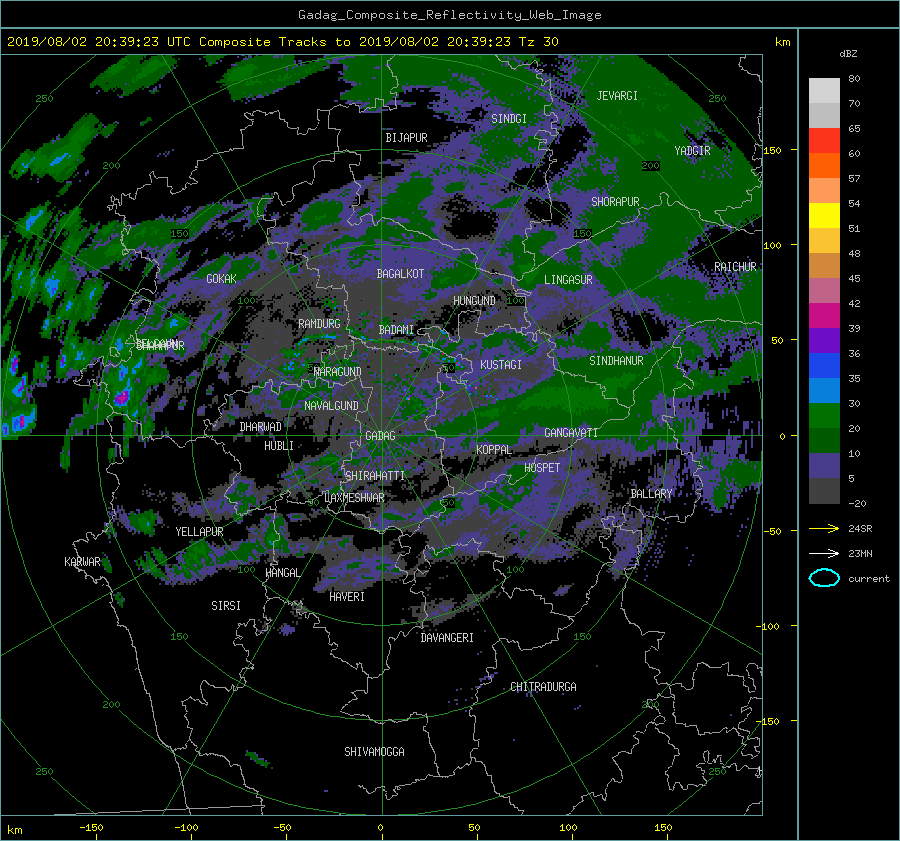Viewport: 900px width, 841px height.
Task: Click the BADAMI city label
Action: [x=396, y=330]
